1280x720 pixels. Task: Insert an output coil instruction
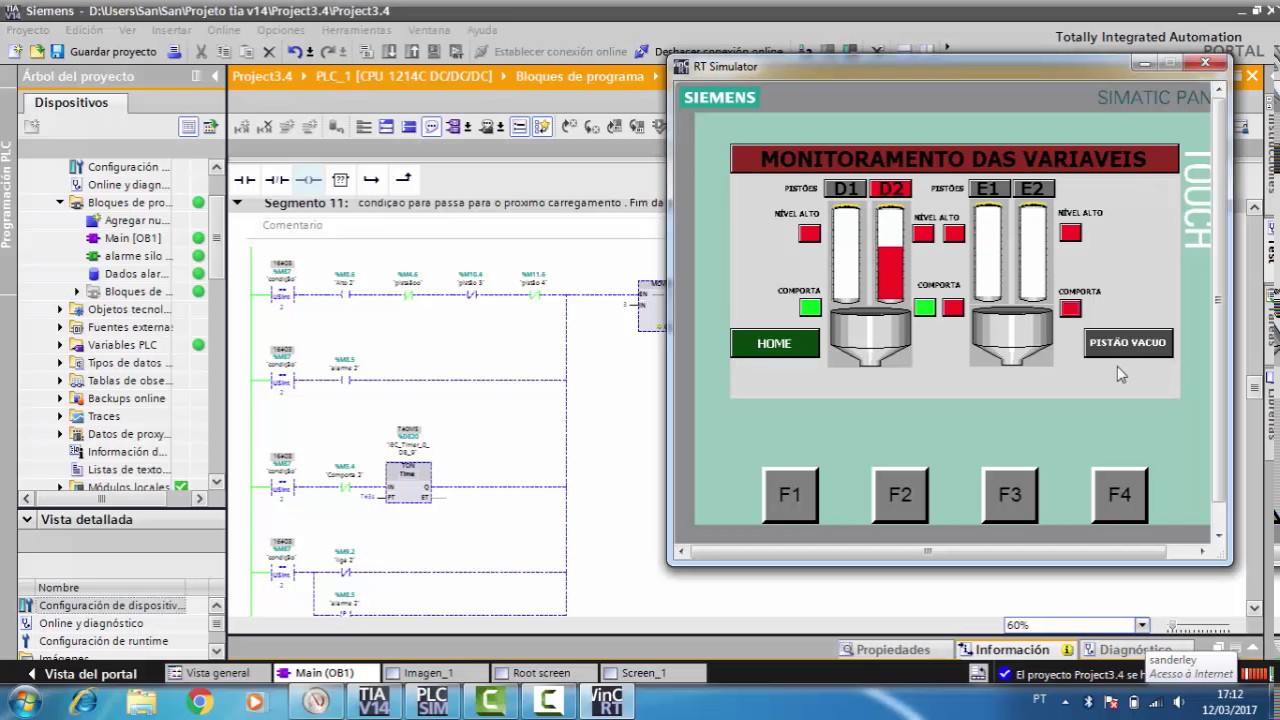pyautogui.click(x=308, y=179)
